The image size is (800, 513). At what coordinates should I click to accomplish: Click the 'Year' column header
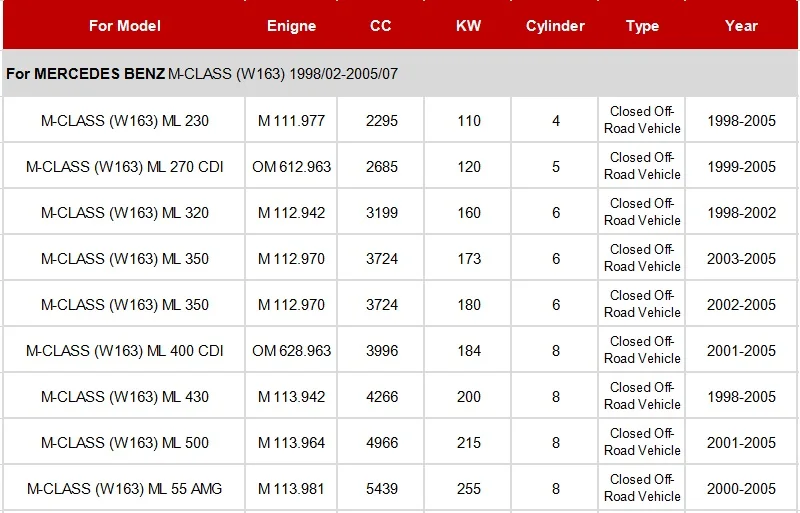(741, 26)
